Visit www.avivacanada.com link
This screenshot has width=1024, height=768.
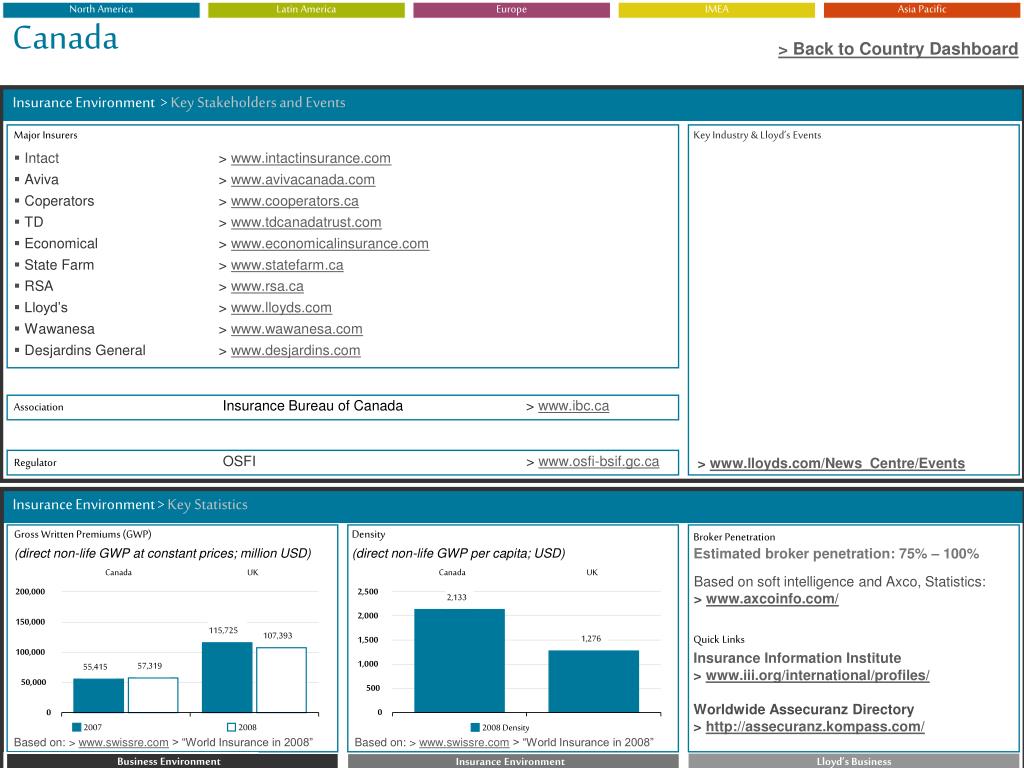point(302,180)
